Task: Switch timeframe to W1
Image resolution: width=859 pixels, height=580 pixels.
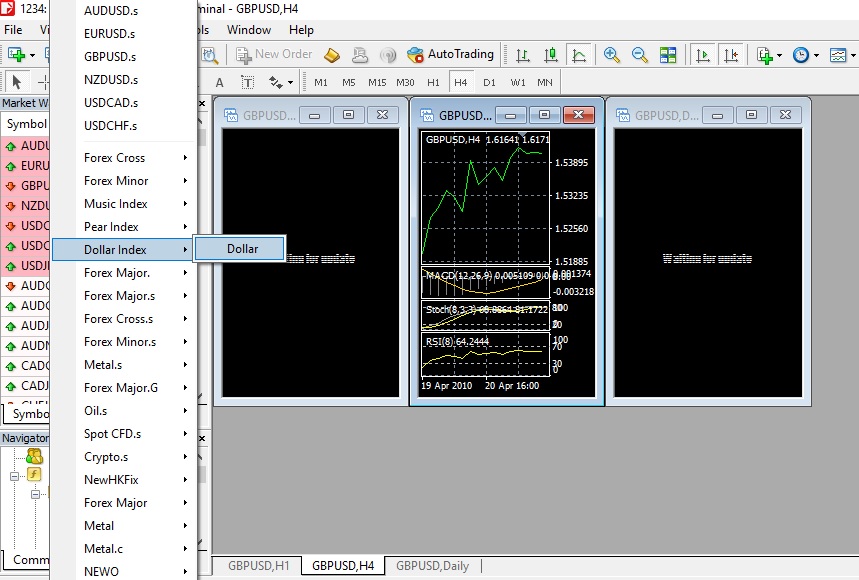Action: click(518, 83)
